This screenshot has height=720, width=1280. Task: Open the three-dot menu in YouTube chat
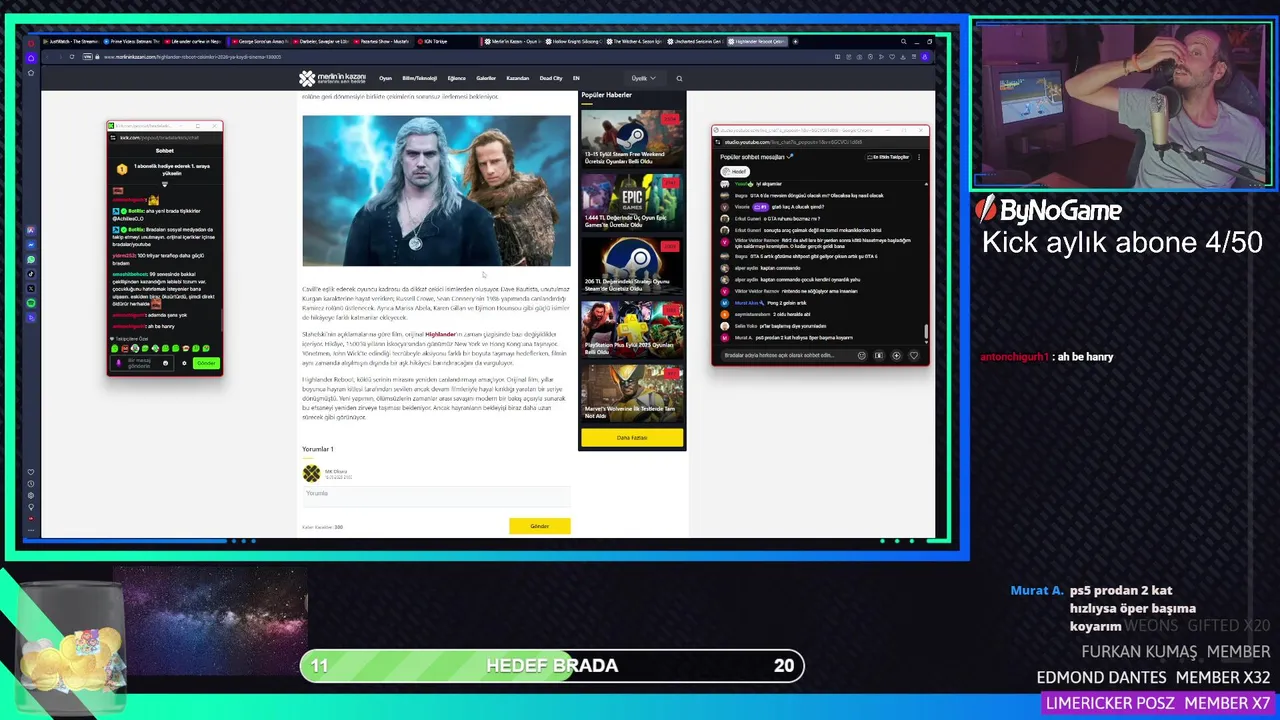[x=919, y=157]
